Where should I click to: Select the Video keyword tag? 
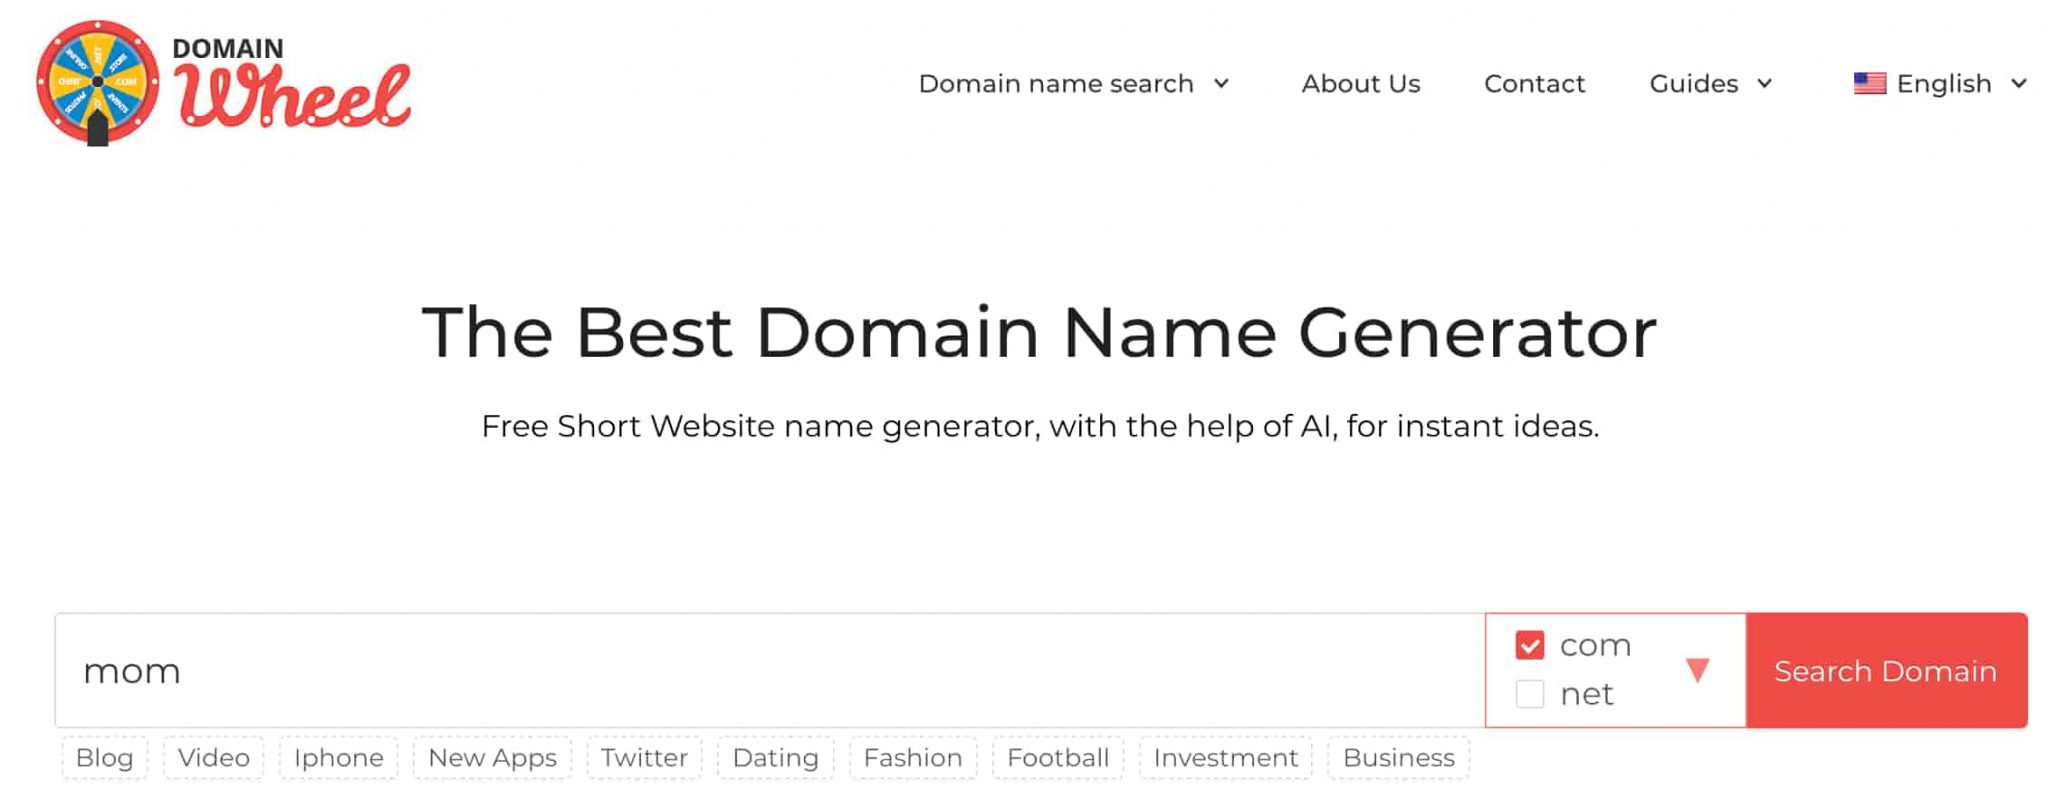214,758
